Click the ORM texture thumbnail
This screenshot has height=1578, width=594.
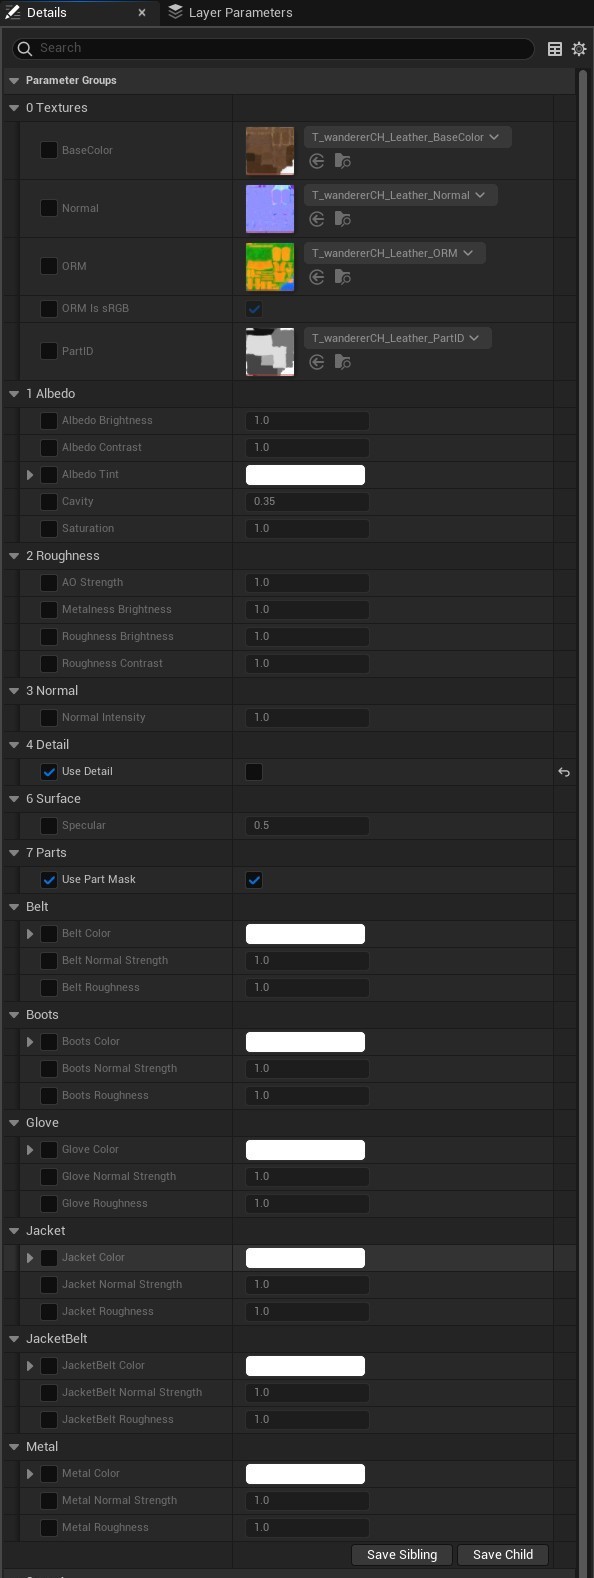pyautogui.click(x=270, y=267)
